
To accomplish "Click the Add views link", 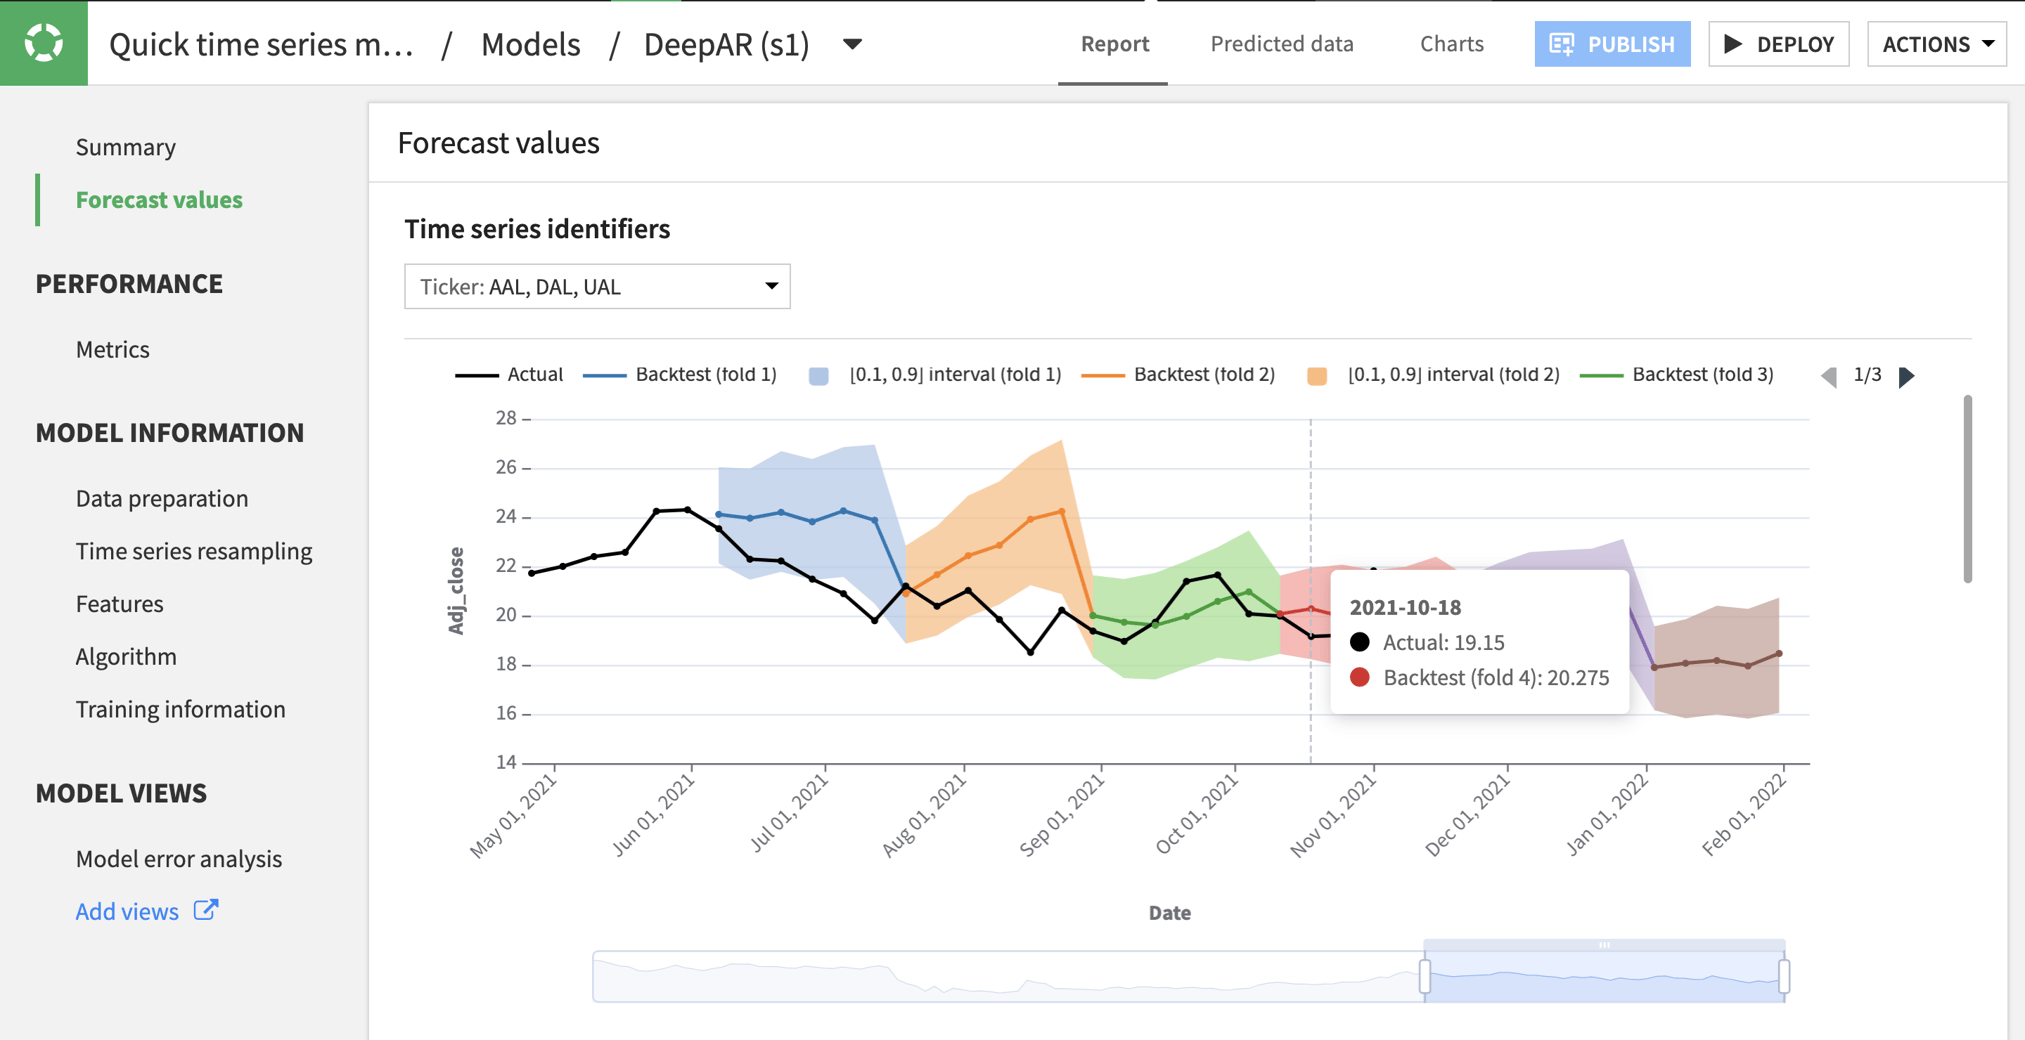I will point(126,910).
